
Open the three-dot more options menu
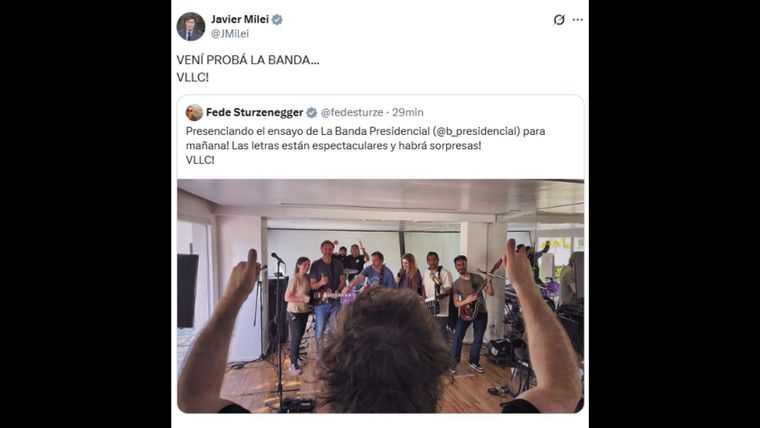click(x=578, y=19)
